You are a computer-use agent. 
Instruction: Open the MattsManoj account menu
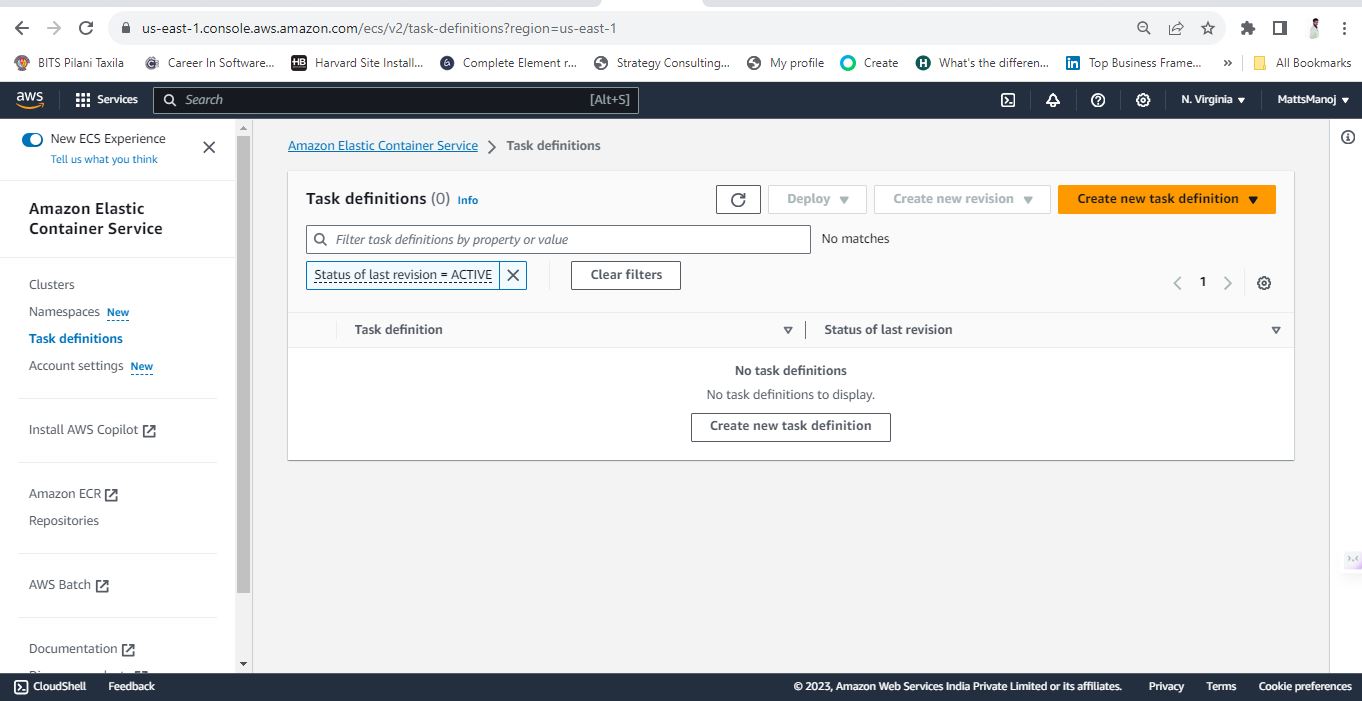point(1313,100)
